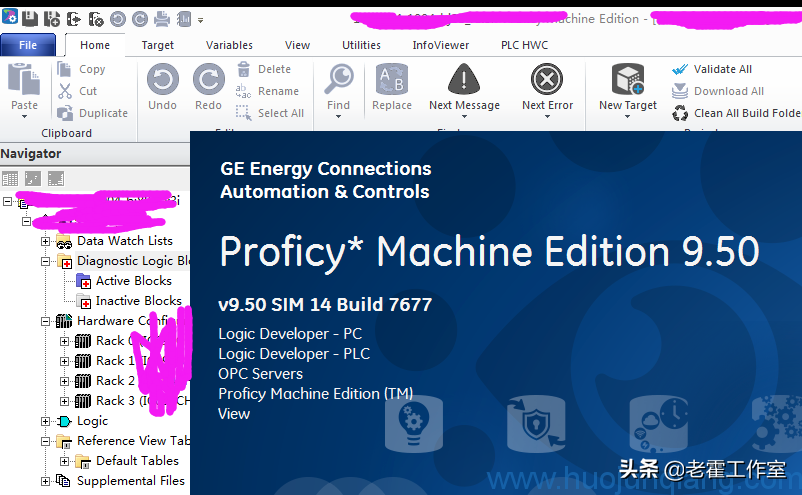Click Save icon in quick access toolbar

tap(29, 19)
